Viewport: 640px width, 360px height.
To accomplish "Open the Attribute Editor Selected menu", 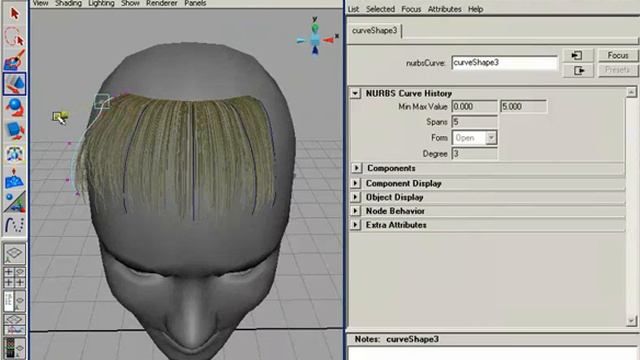I will tap(380, 9).
